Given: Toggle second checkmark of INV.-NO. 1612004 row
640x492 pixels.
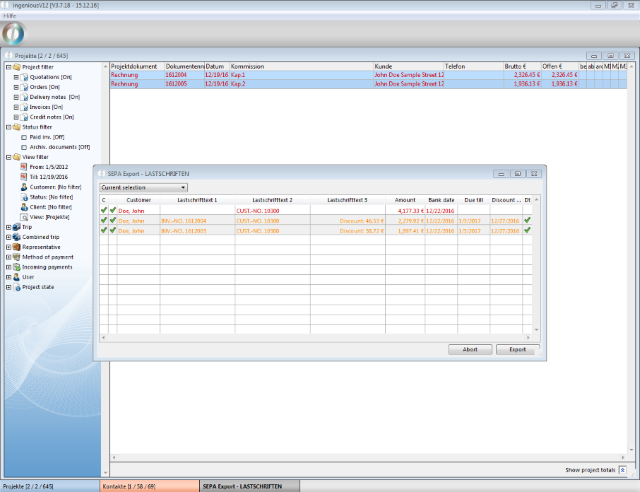Looking at the screenshot, I should coord(113,220).
